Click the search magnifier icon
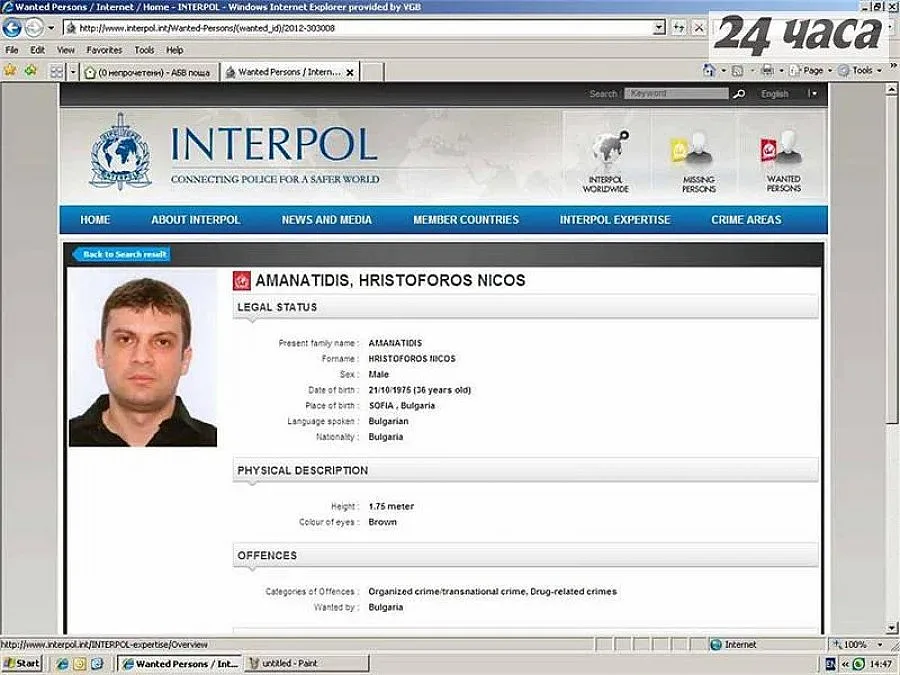 [737, 93]
